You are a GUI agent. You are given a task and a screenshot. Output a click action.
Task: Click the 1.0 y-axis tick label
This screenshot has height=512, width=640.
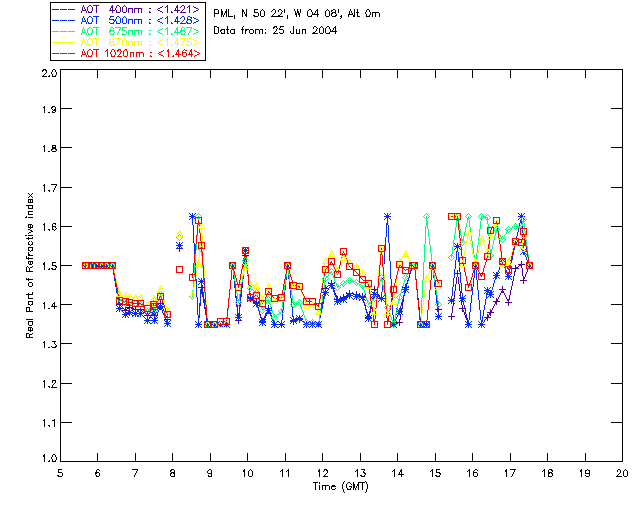click(49, 458)
